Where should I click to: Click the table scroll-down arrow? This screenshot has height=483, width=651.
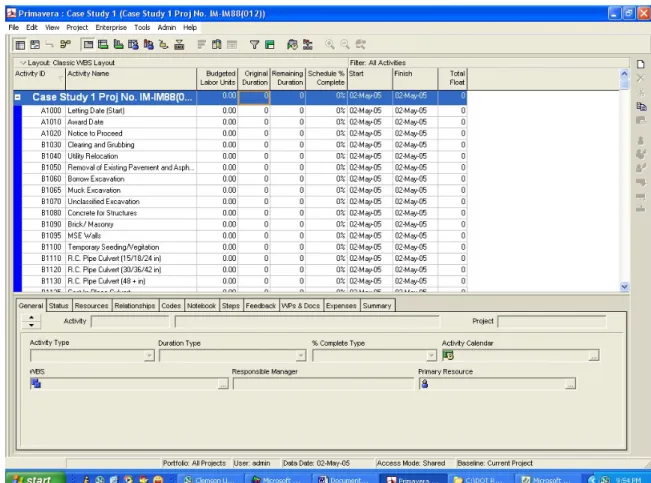624,287
